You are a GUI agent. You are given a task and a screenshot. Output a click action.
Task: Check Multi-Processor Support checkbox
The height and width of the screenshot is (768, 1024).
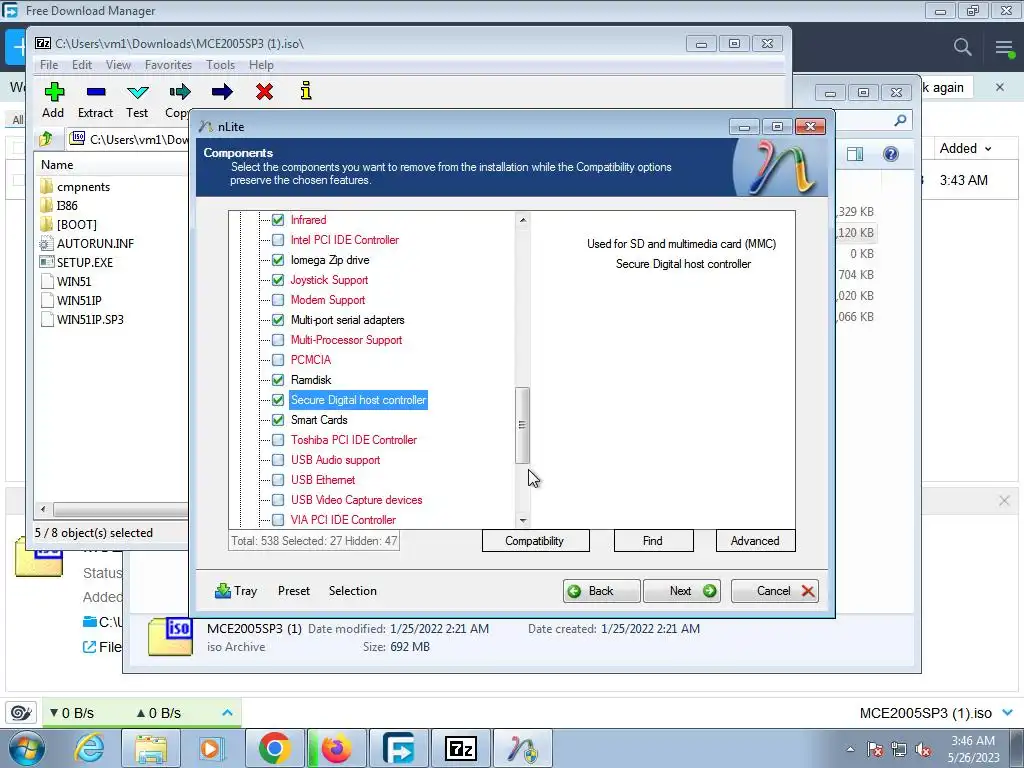[278, 340]
